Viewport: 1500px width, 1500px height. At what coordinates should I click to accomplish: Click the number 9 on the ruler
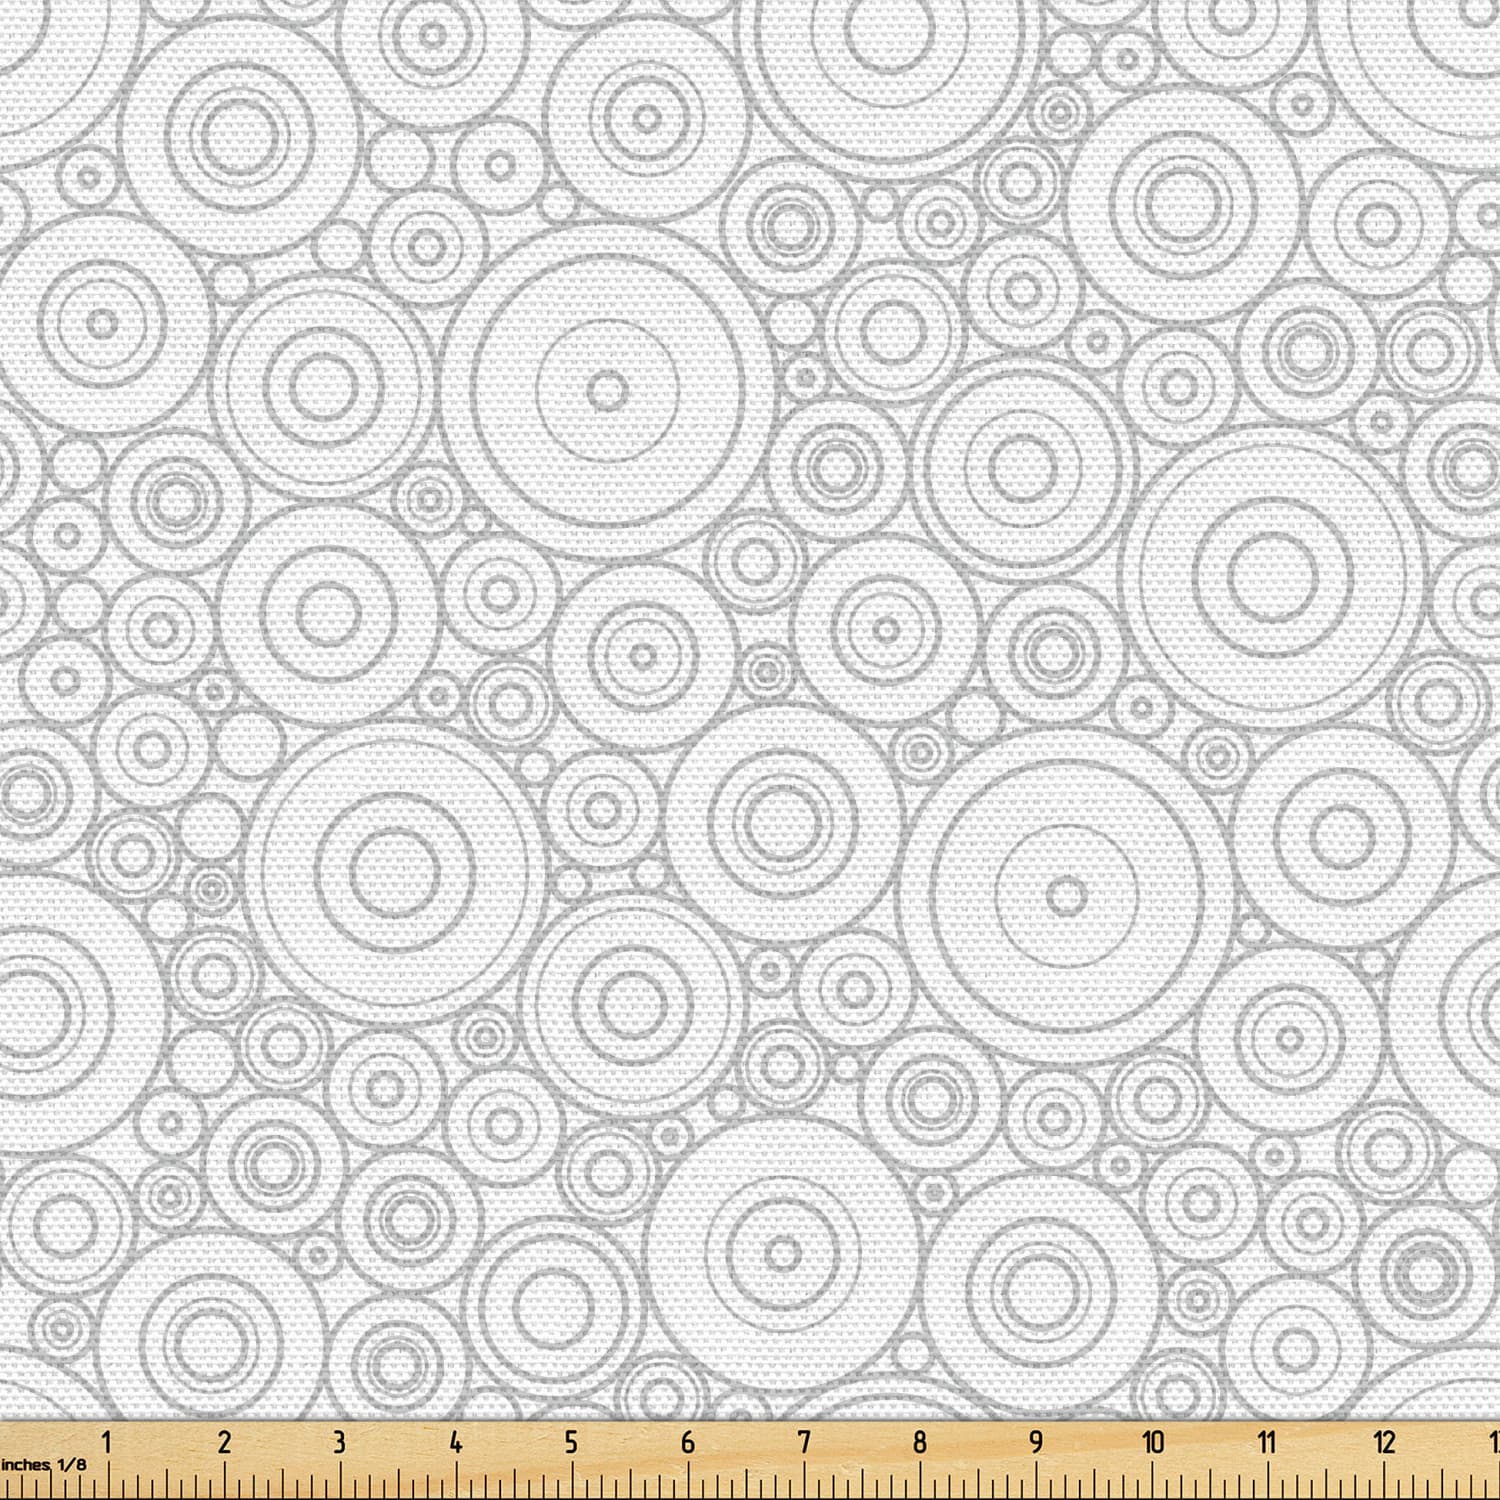click(1036, 1442)
